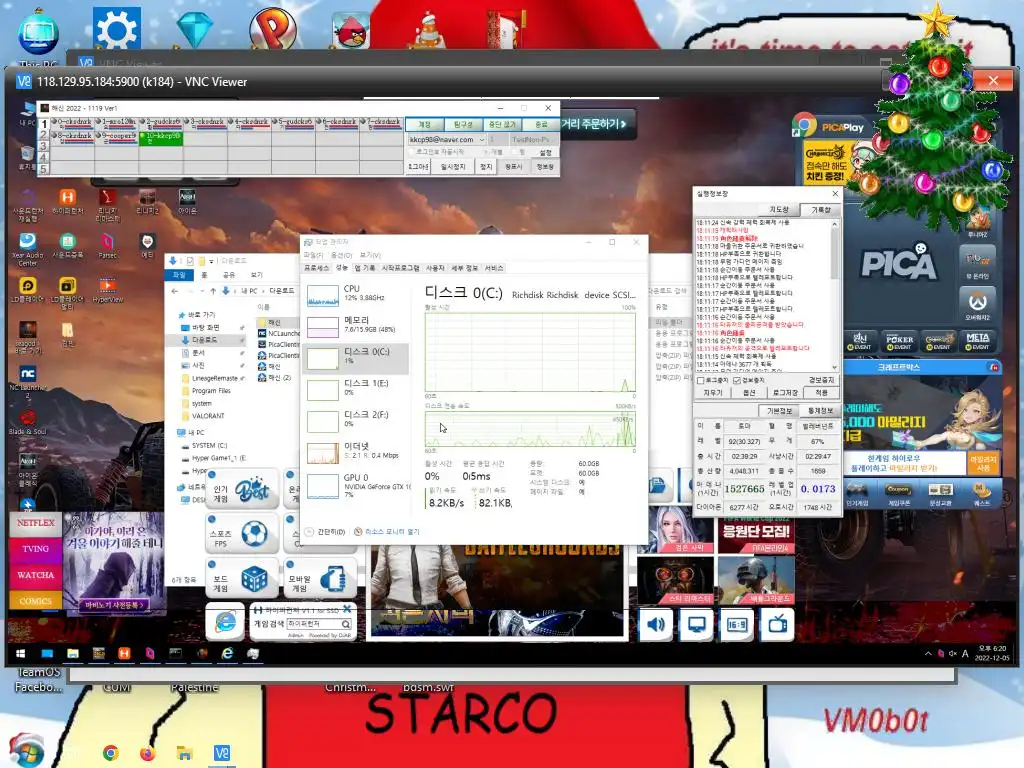This screenshot has width=1024, height=768.
Task: Open the NC Launcher 2 desktop shortcut
Action: 27,380
